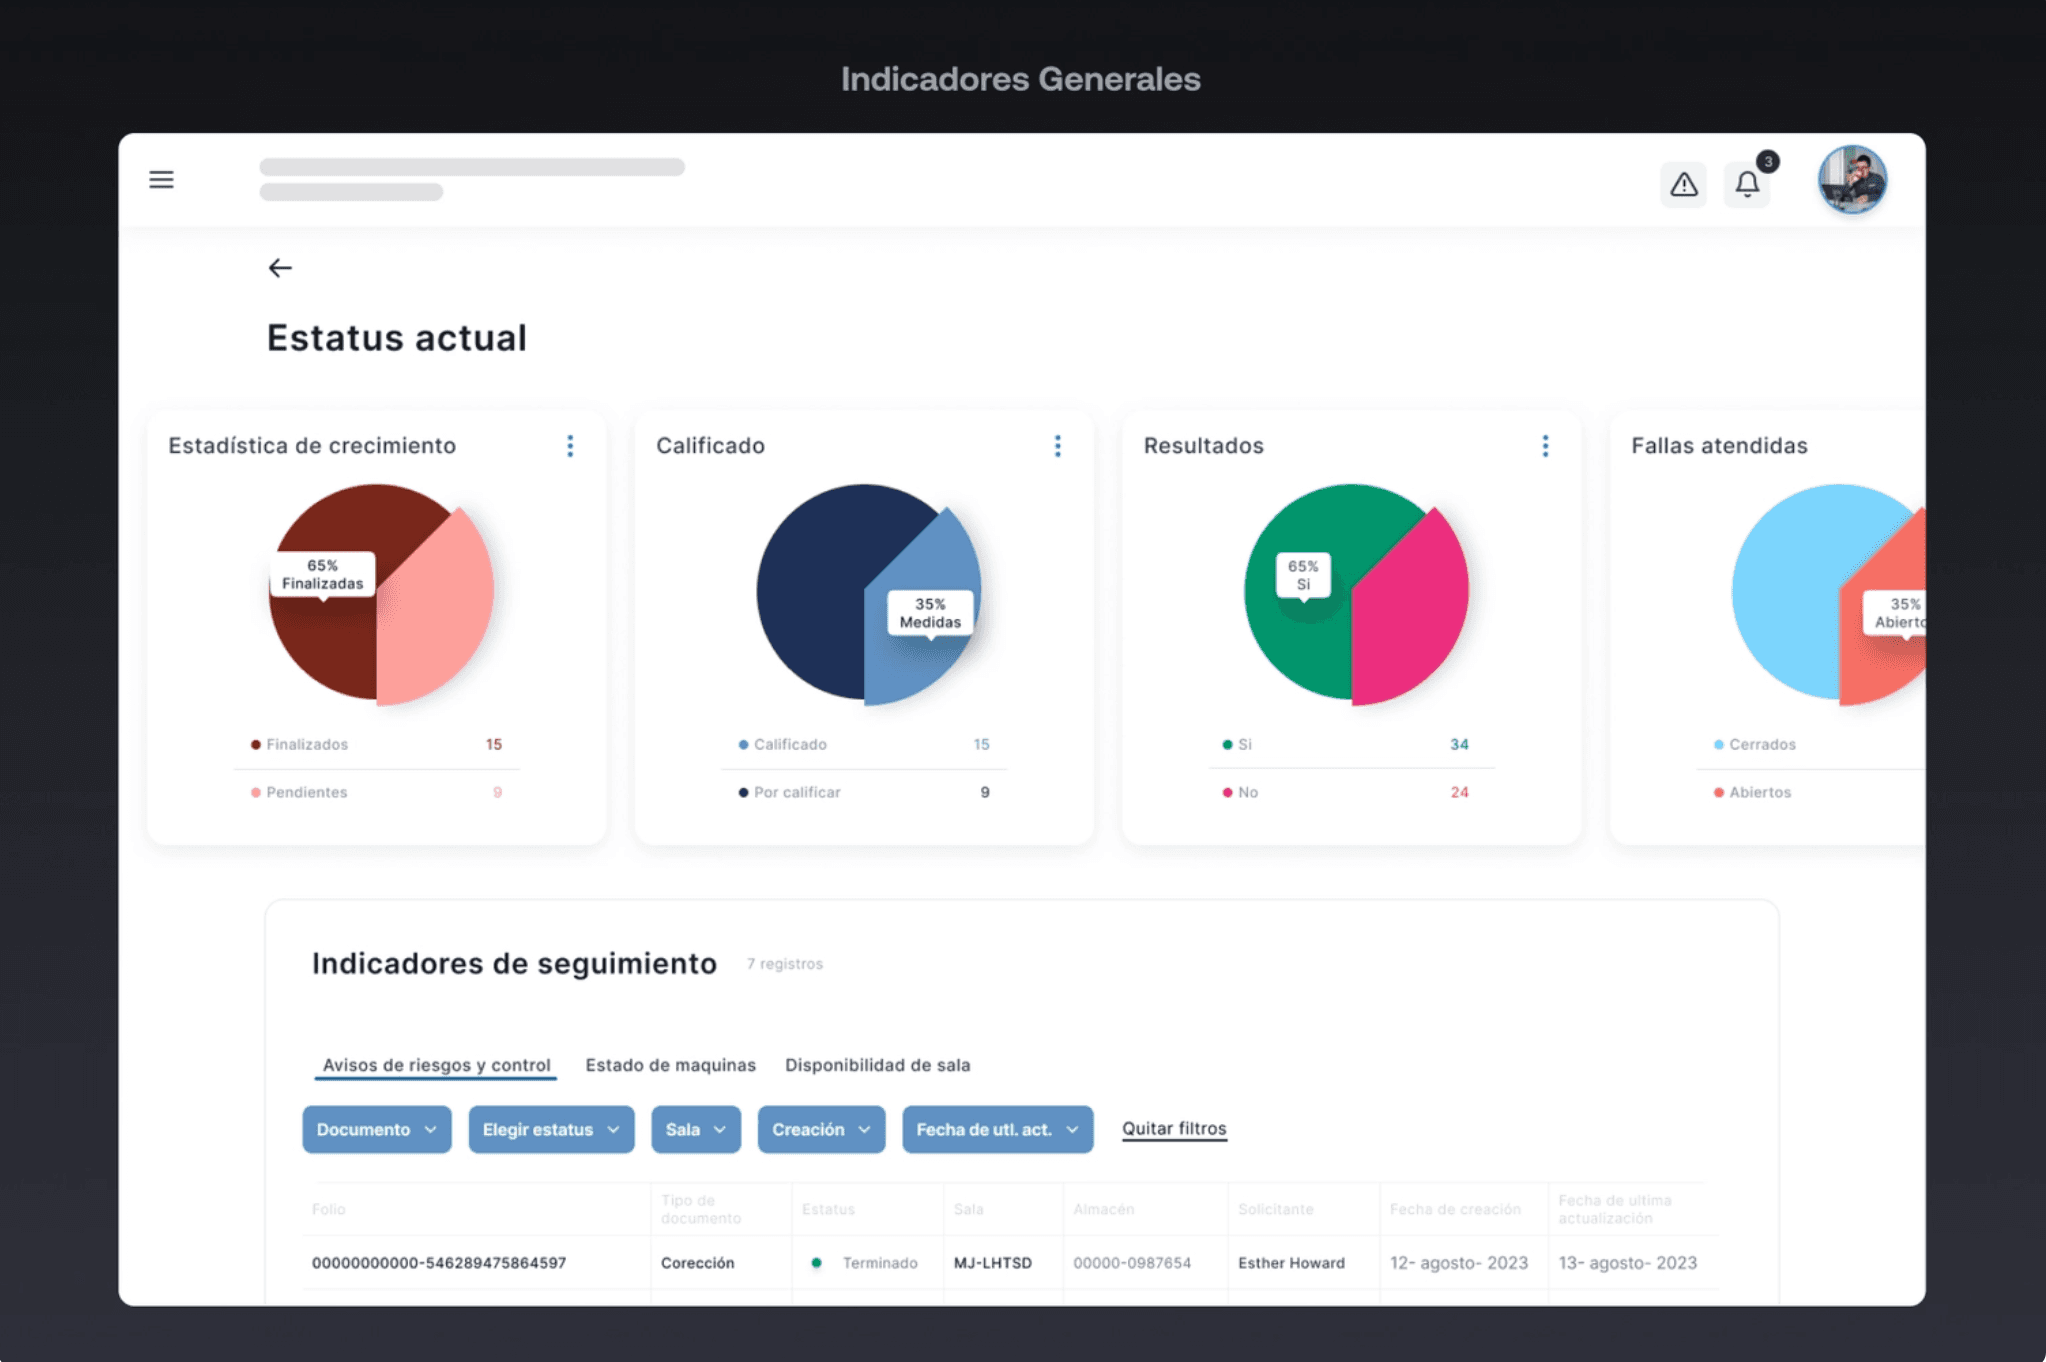Open options menu on Estadística de crecimiento card
The width and height of the screenshot is (2046, 1362).
coord(570,446)
